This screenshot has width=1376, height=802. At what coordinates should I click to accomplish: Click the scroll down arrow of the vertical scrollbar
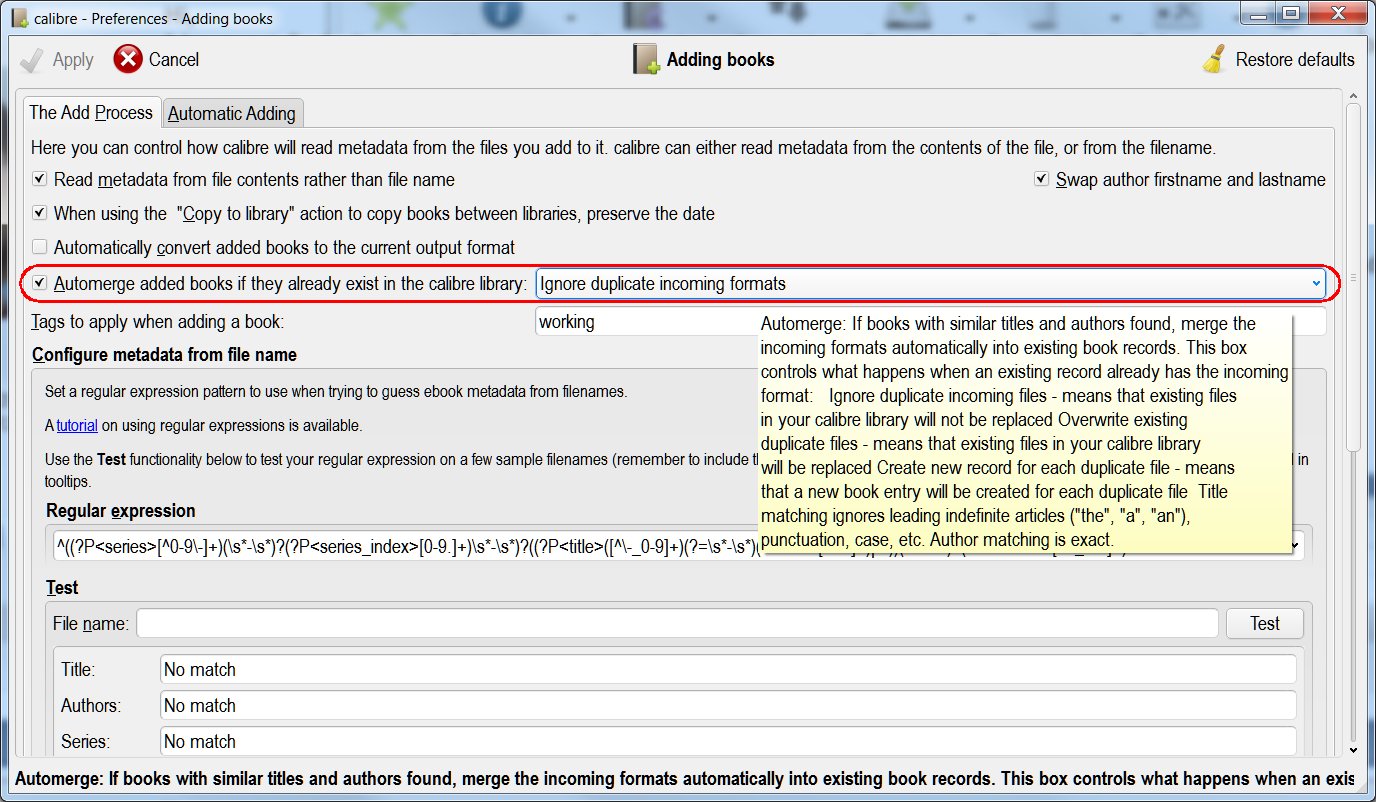pos(1353,750)
